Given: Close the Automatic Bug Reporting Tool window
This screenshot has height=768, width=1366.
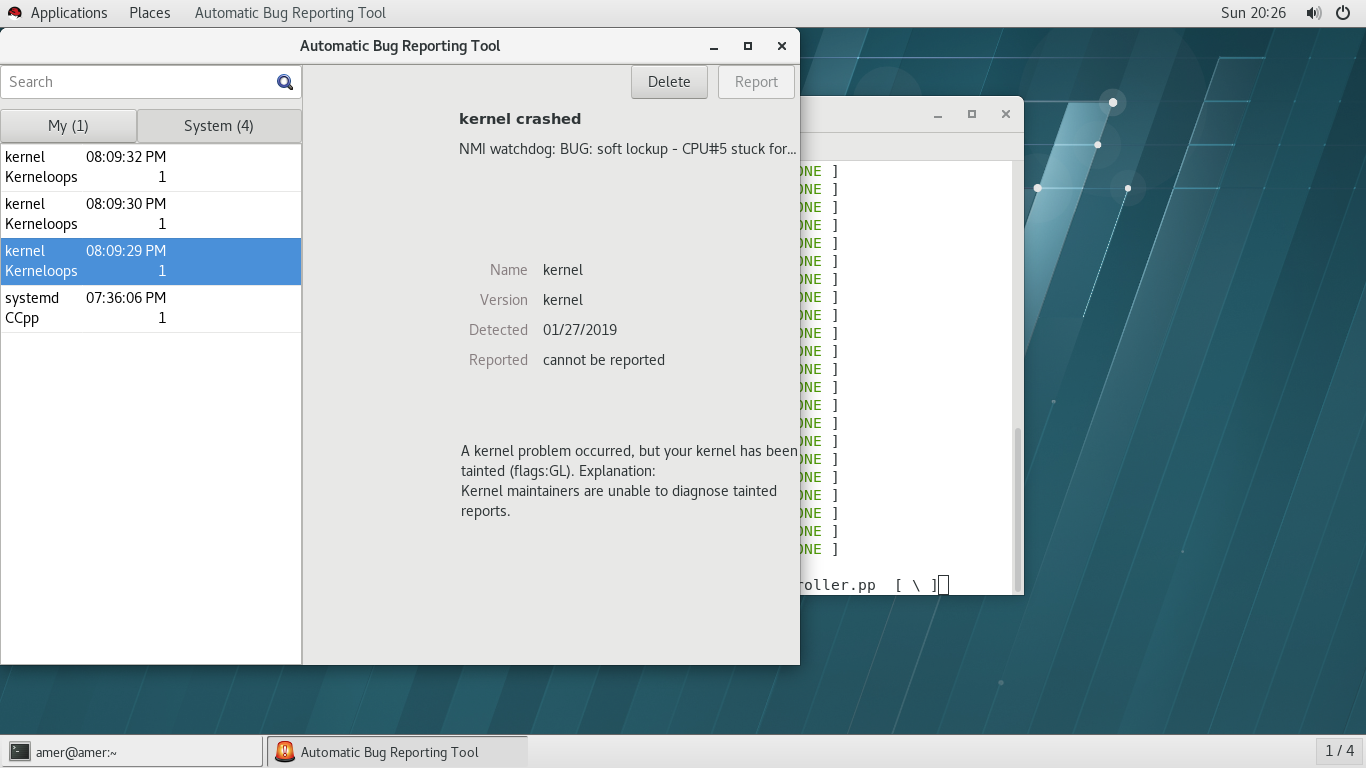Looking at the screenshot, I should pos(782,46).
